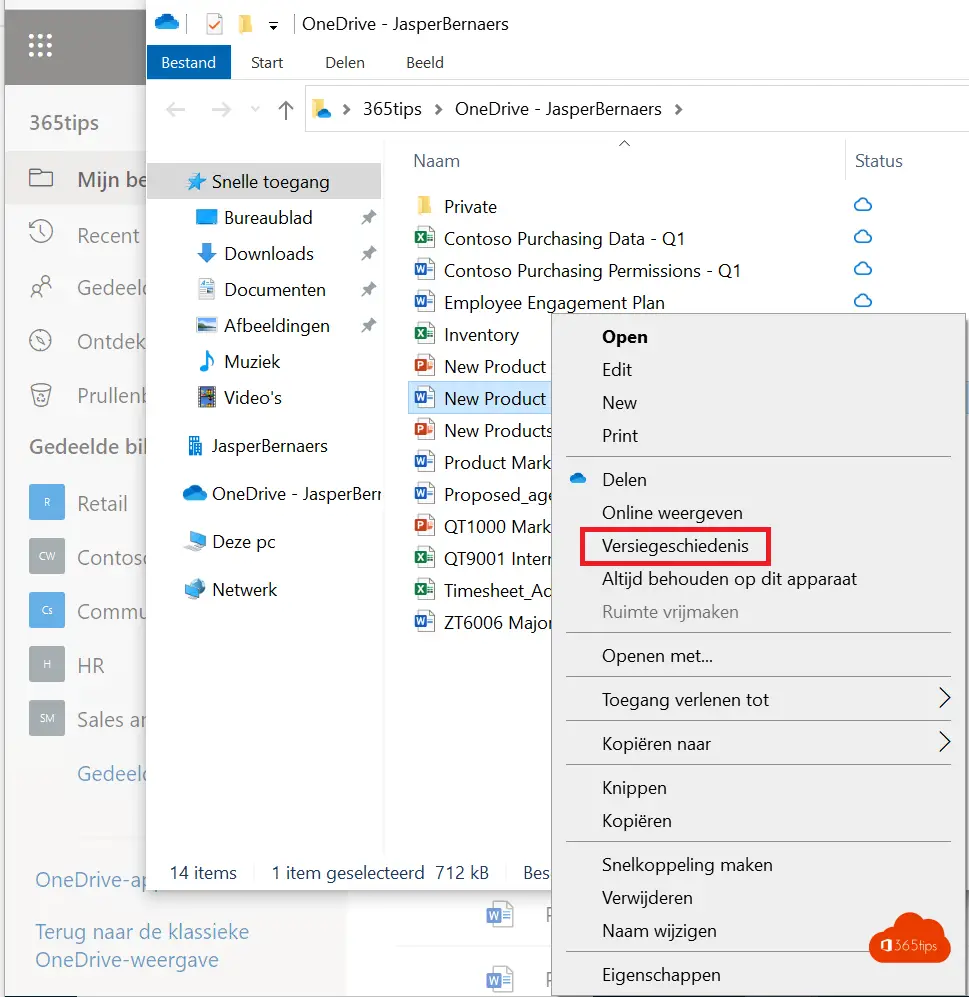The image size is (969, 997).
Task: Open Versiegeschiedenis from the context menu
Action: click(x=675, y=546)
